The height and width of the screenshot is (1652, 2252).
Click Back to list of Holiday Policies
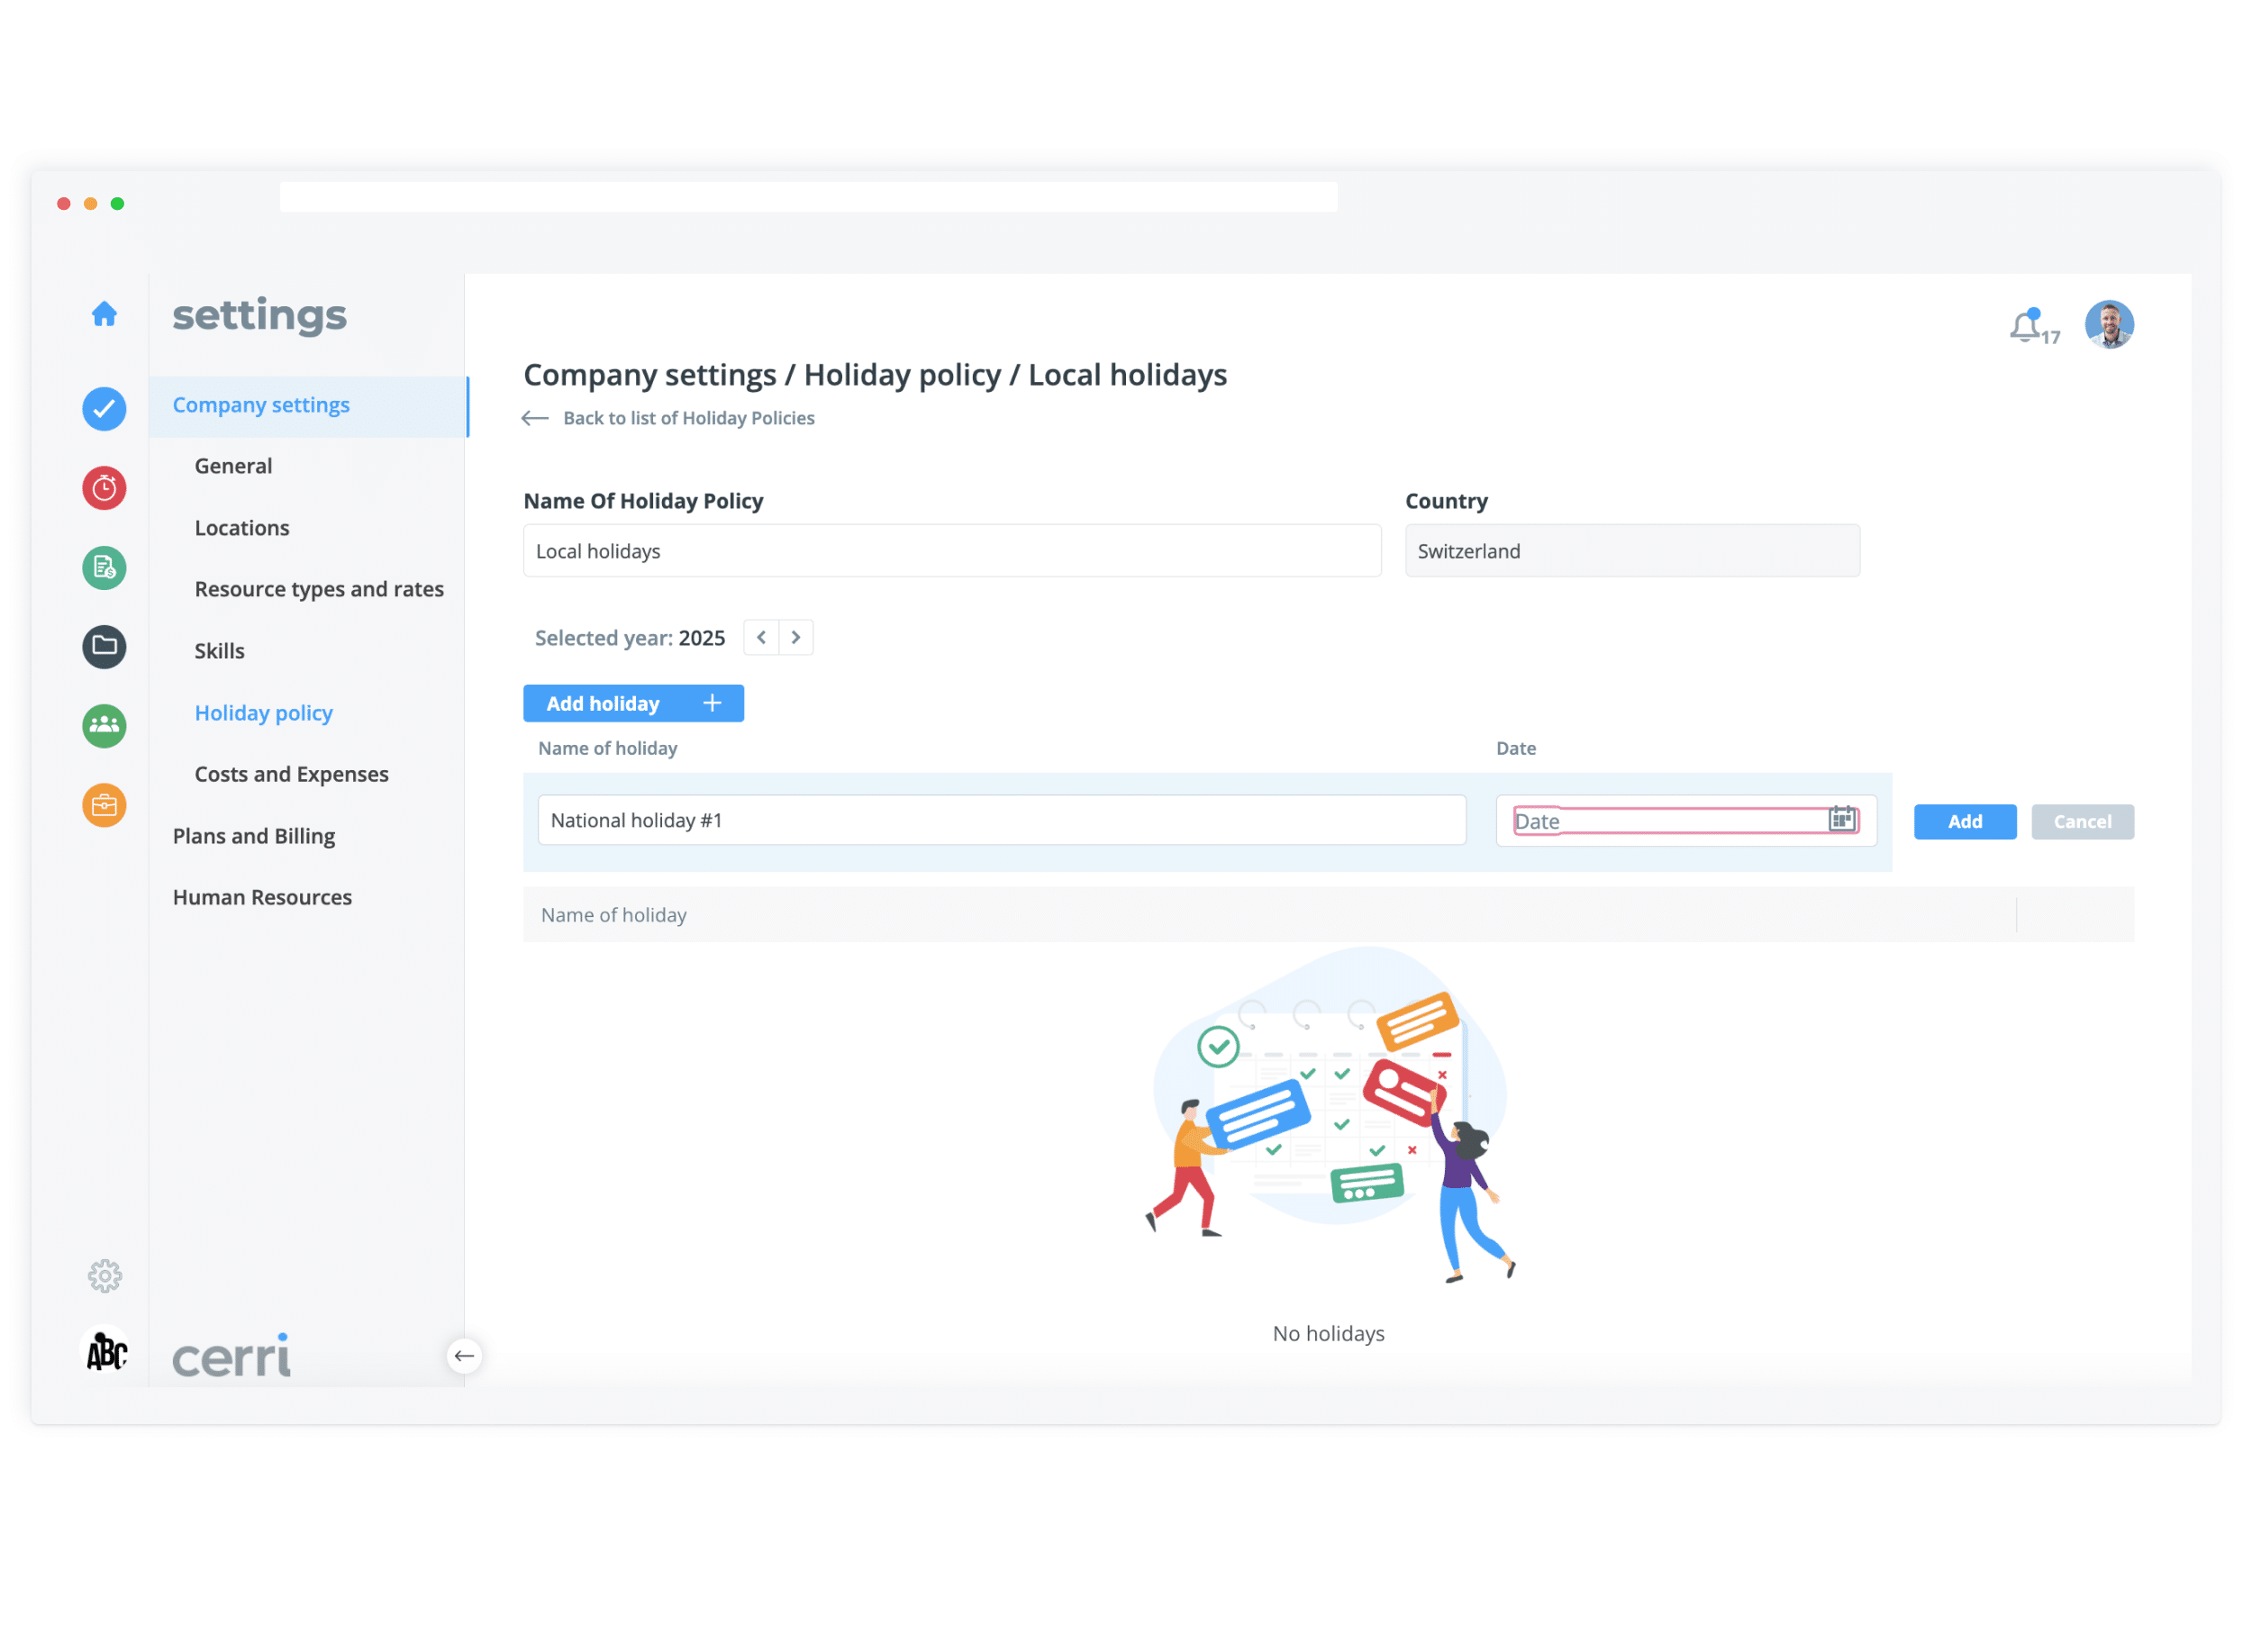[688, 418]
